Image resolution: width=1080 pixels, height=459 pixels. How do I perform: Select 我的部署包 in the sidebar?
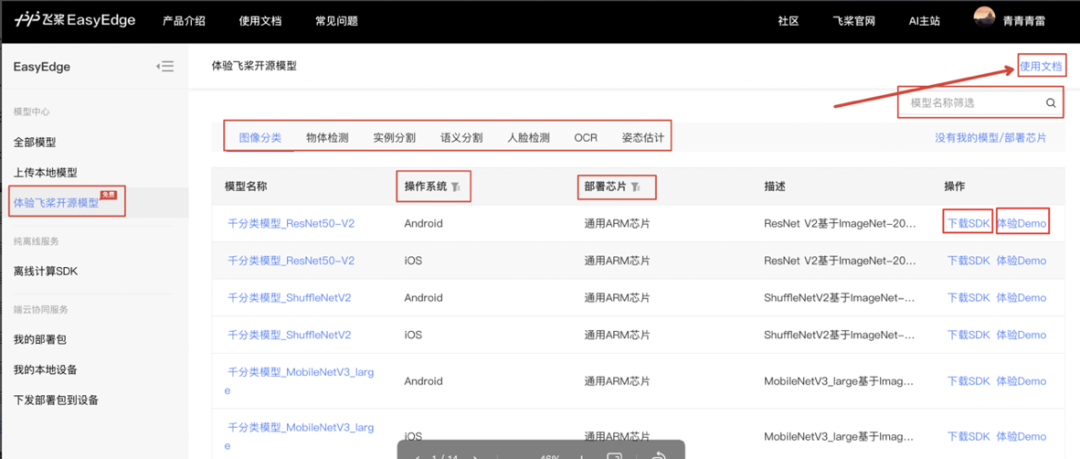click(x=40, y=339)
